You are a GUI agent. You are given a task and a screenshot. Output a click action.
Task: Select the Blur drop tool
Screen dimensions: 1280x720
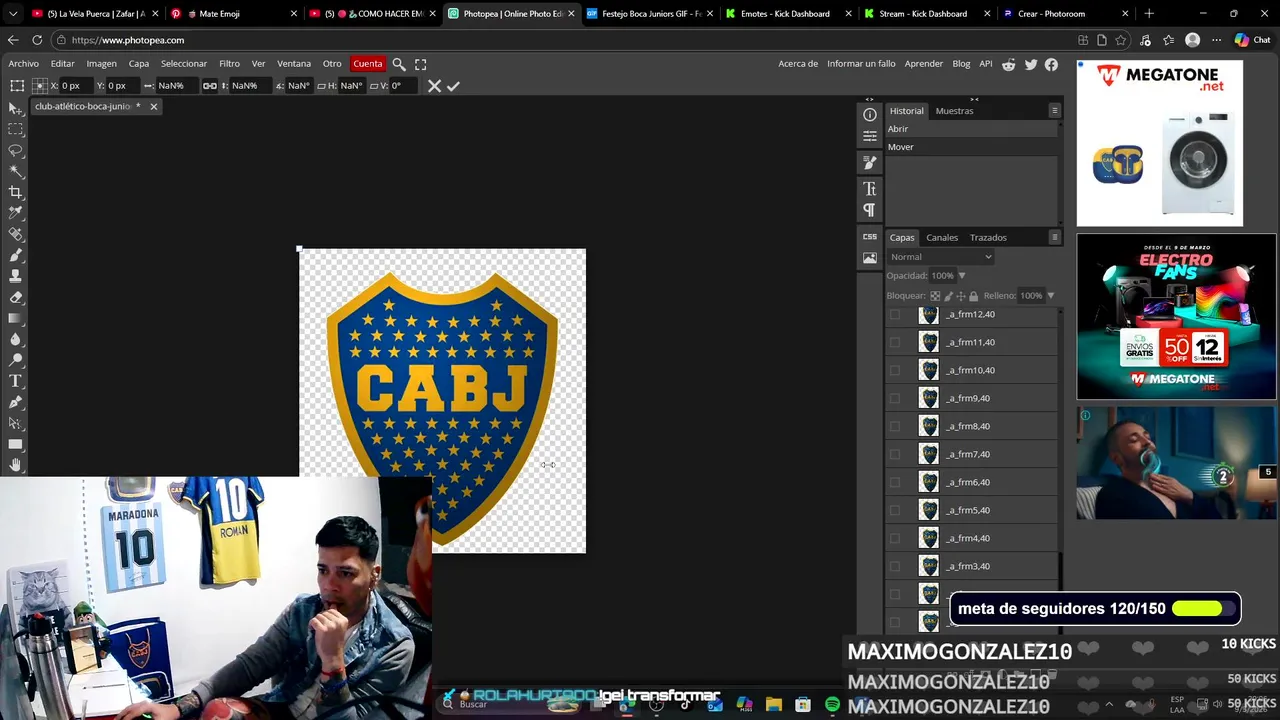click(x=16, y=339)
